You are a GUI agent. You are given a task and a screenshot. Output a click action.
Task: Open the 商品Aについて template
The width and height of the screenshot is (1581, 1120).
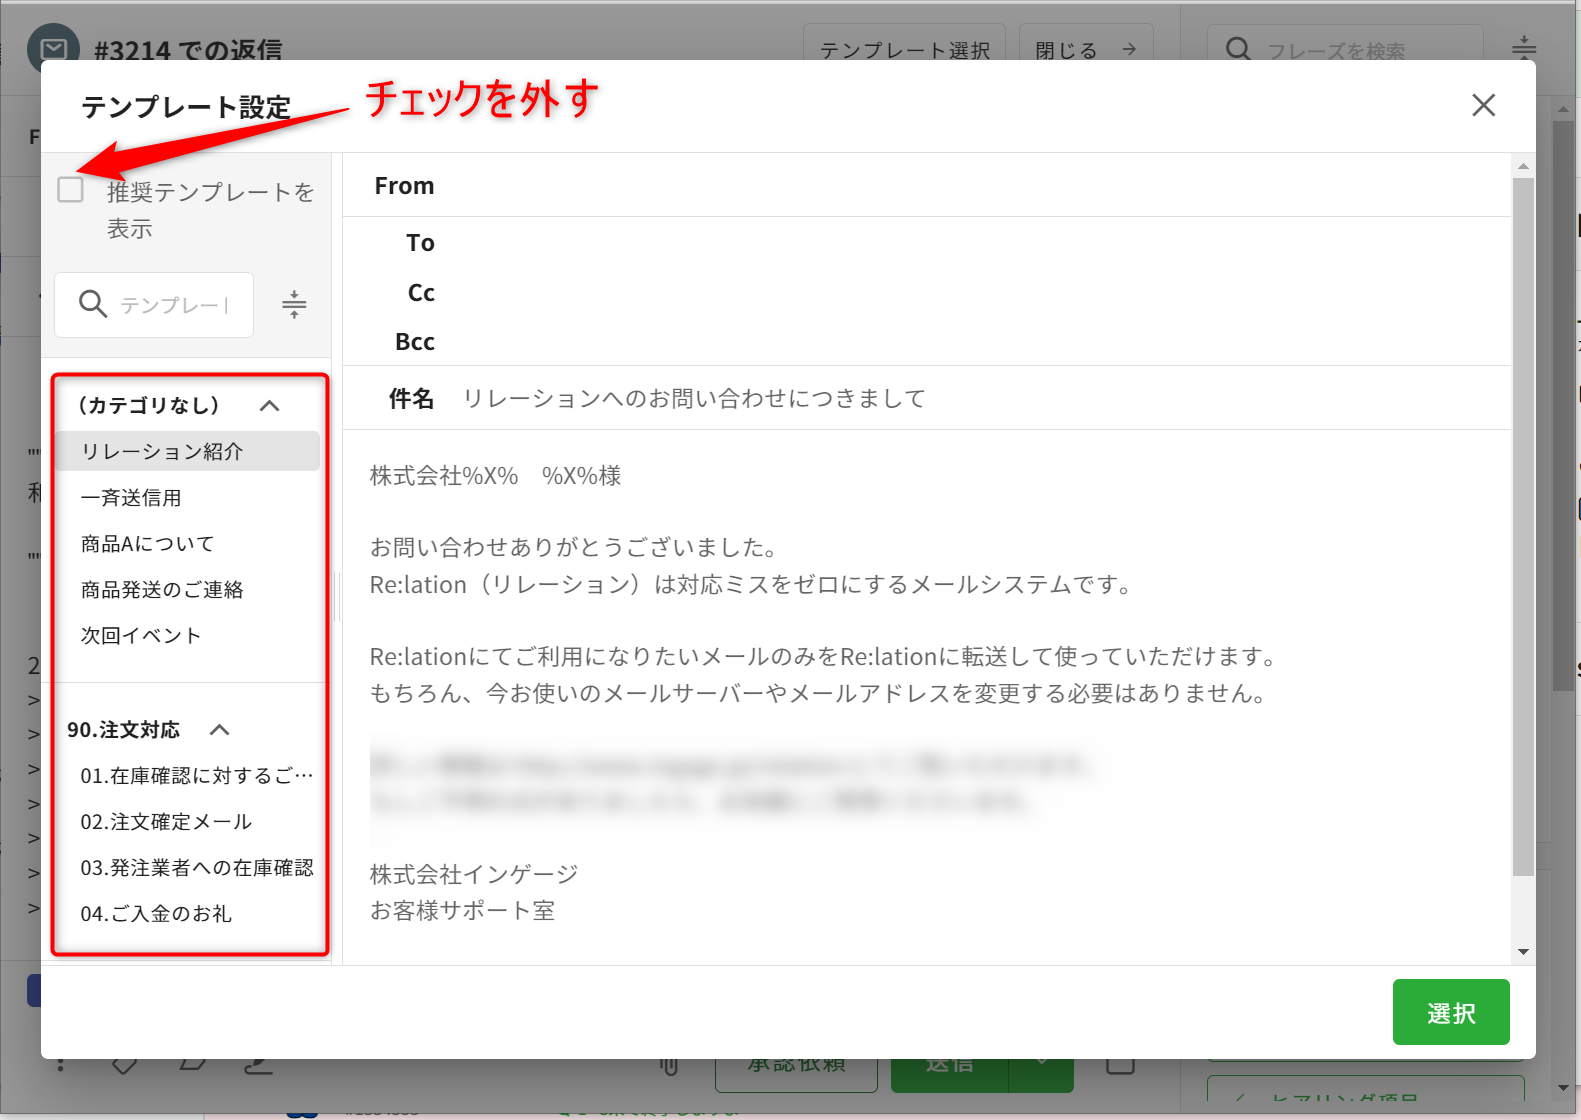coord(148,543)
